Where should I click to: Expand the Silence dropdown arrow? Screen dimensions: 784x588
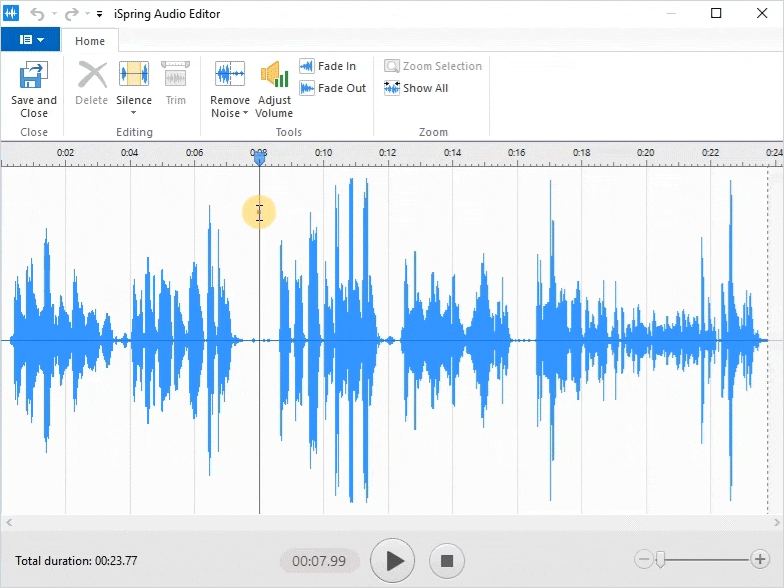pos(134,113)
